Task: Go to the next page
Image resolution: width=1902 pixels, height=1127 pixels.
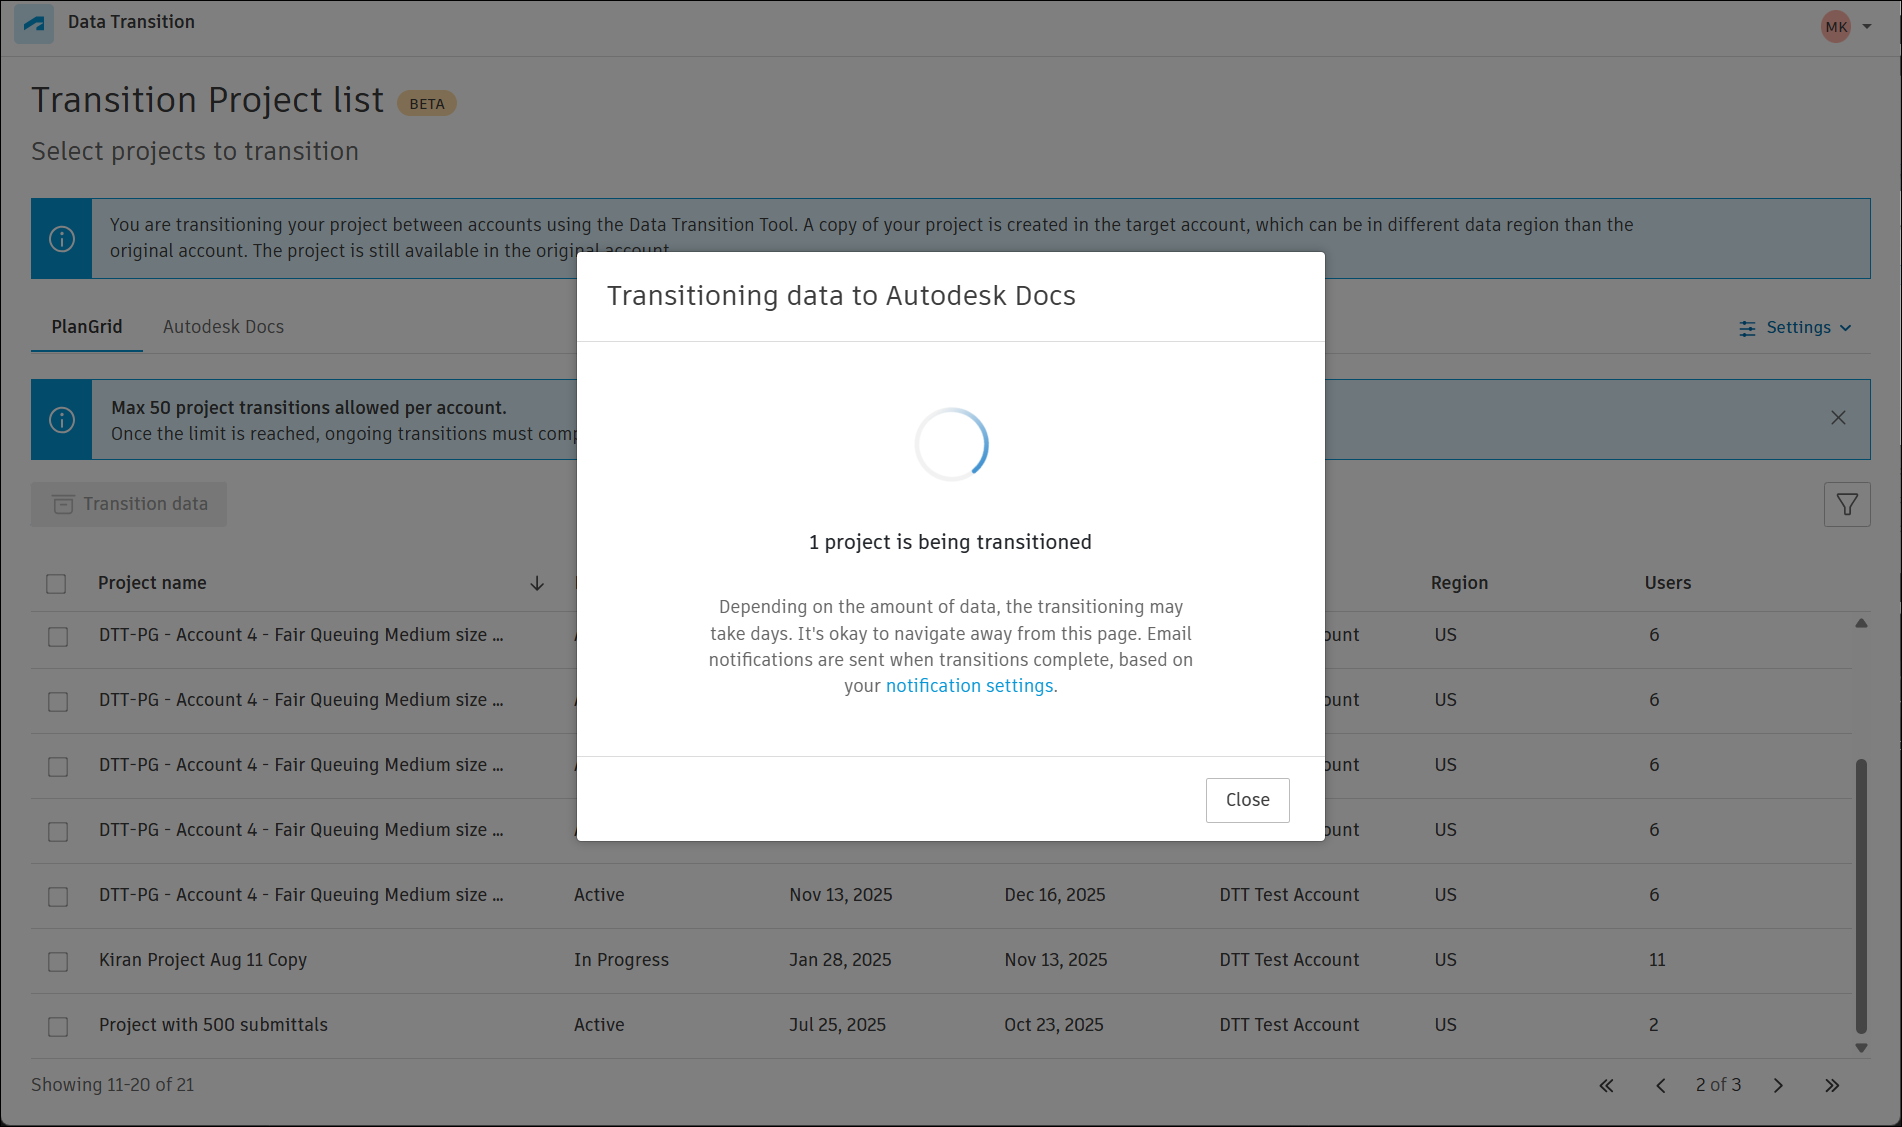Action: click(x=1778, y=1086)
